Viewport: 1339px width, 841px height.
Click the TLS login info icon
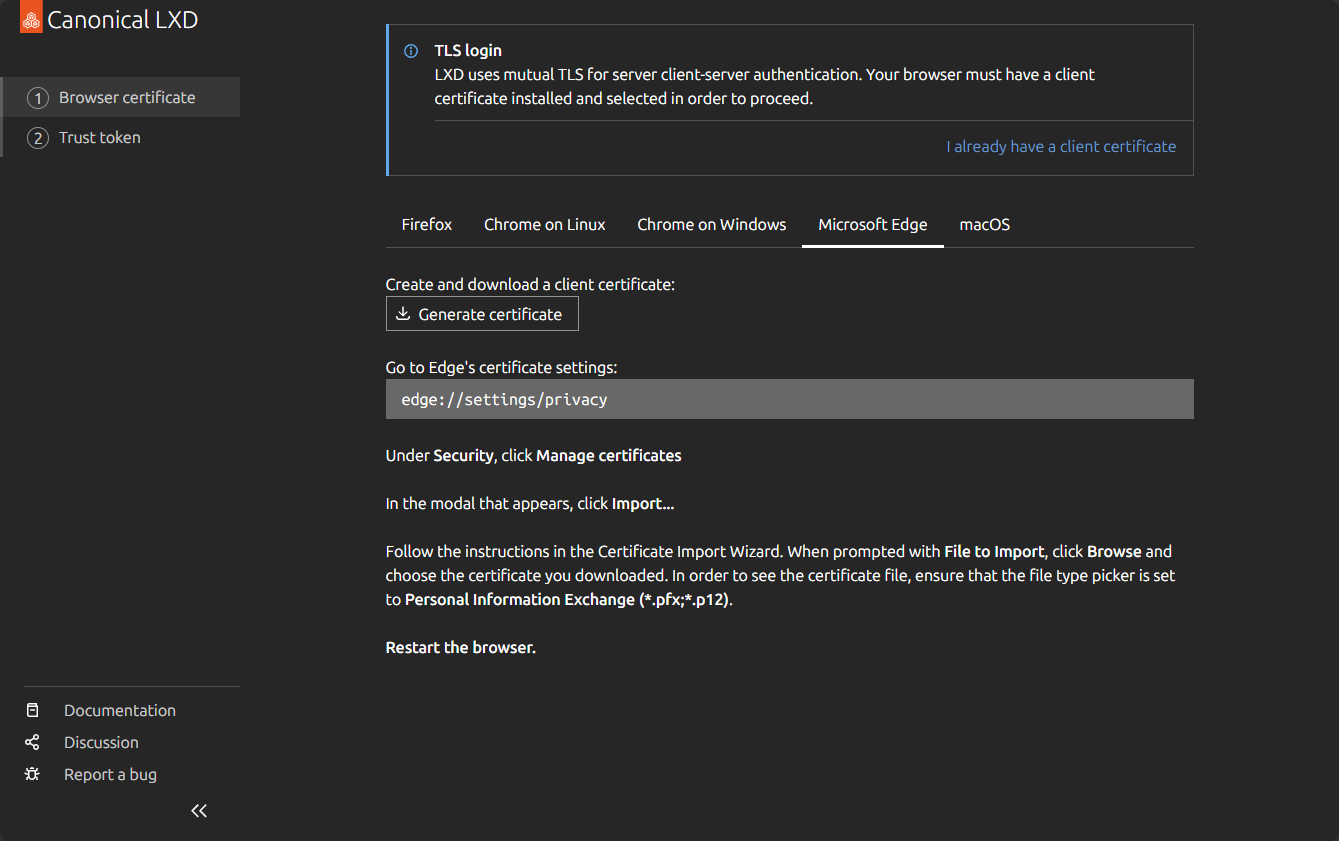(x=411, y=51)
